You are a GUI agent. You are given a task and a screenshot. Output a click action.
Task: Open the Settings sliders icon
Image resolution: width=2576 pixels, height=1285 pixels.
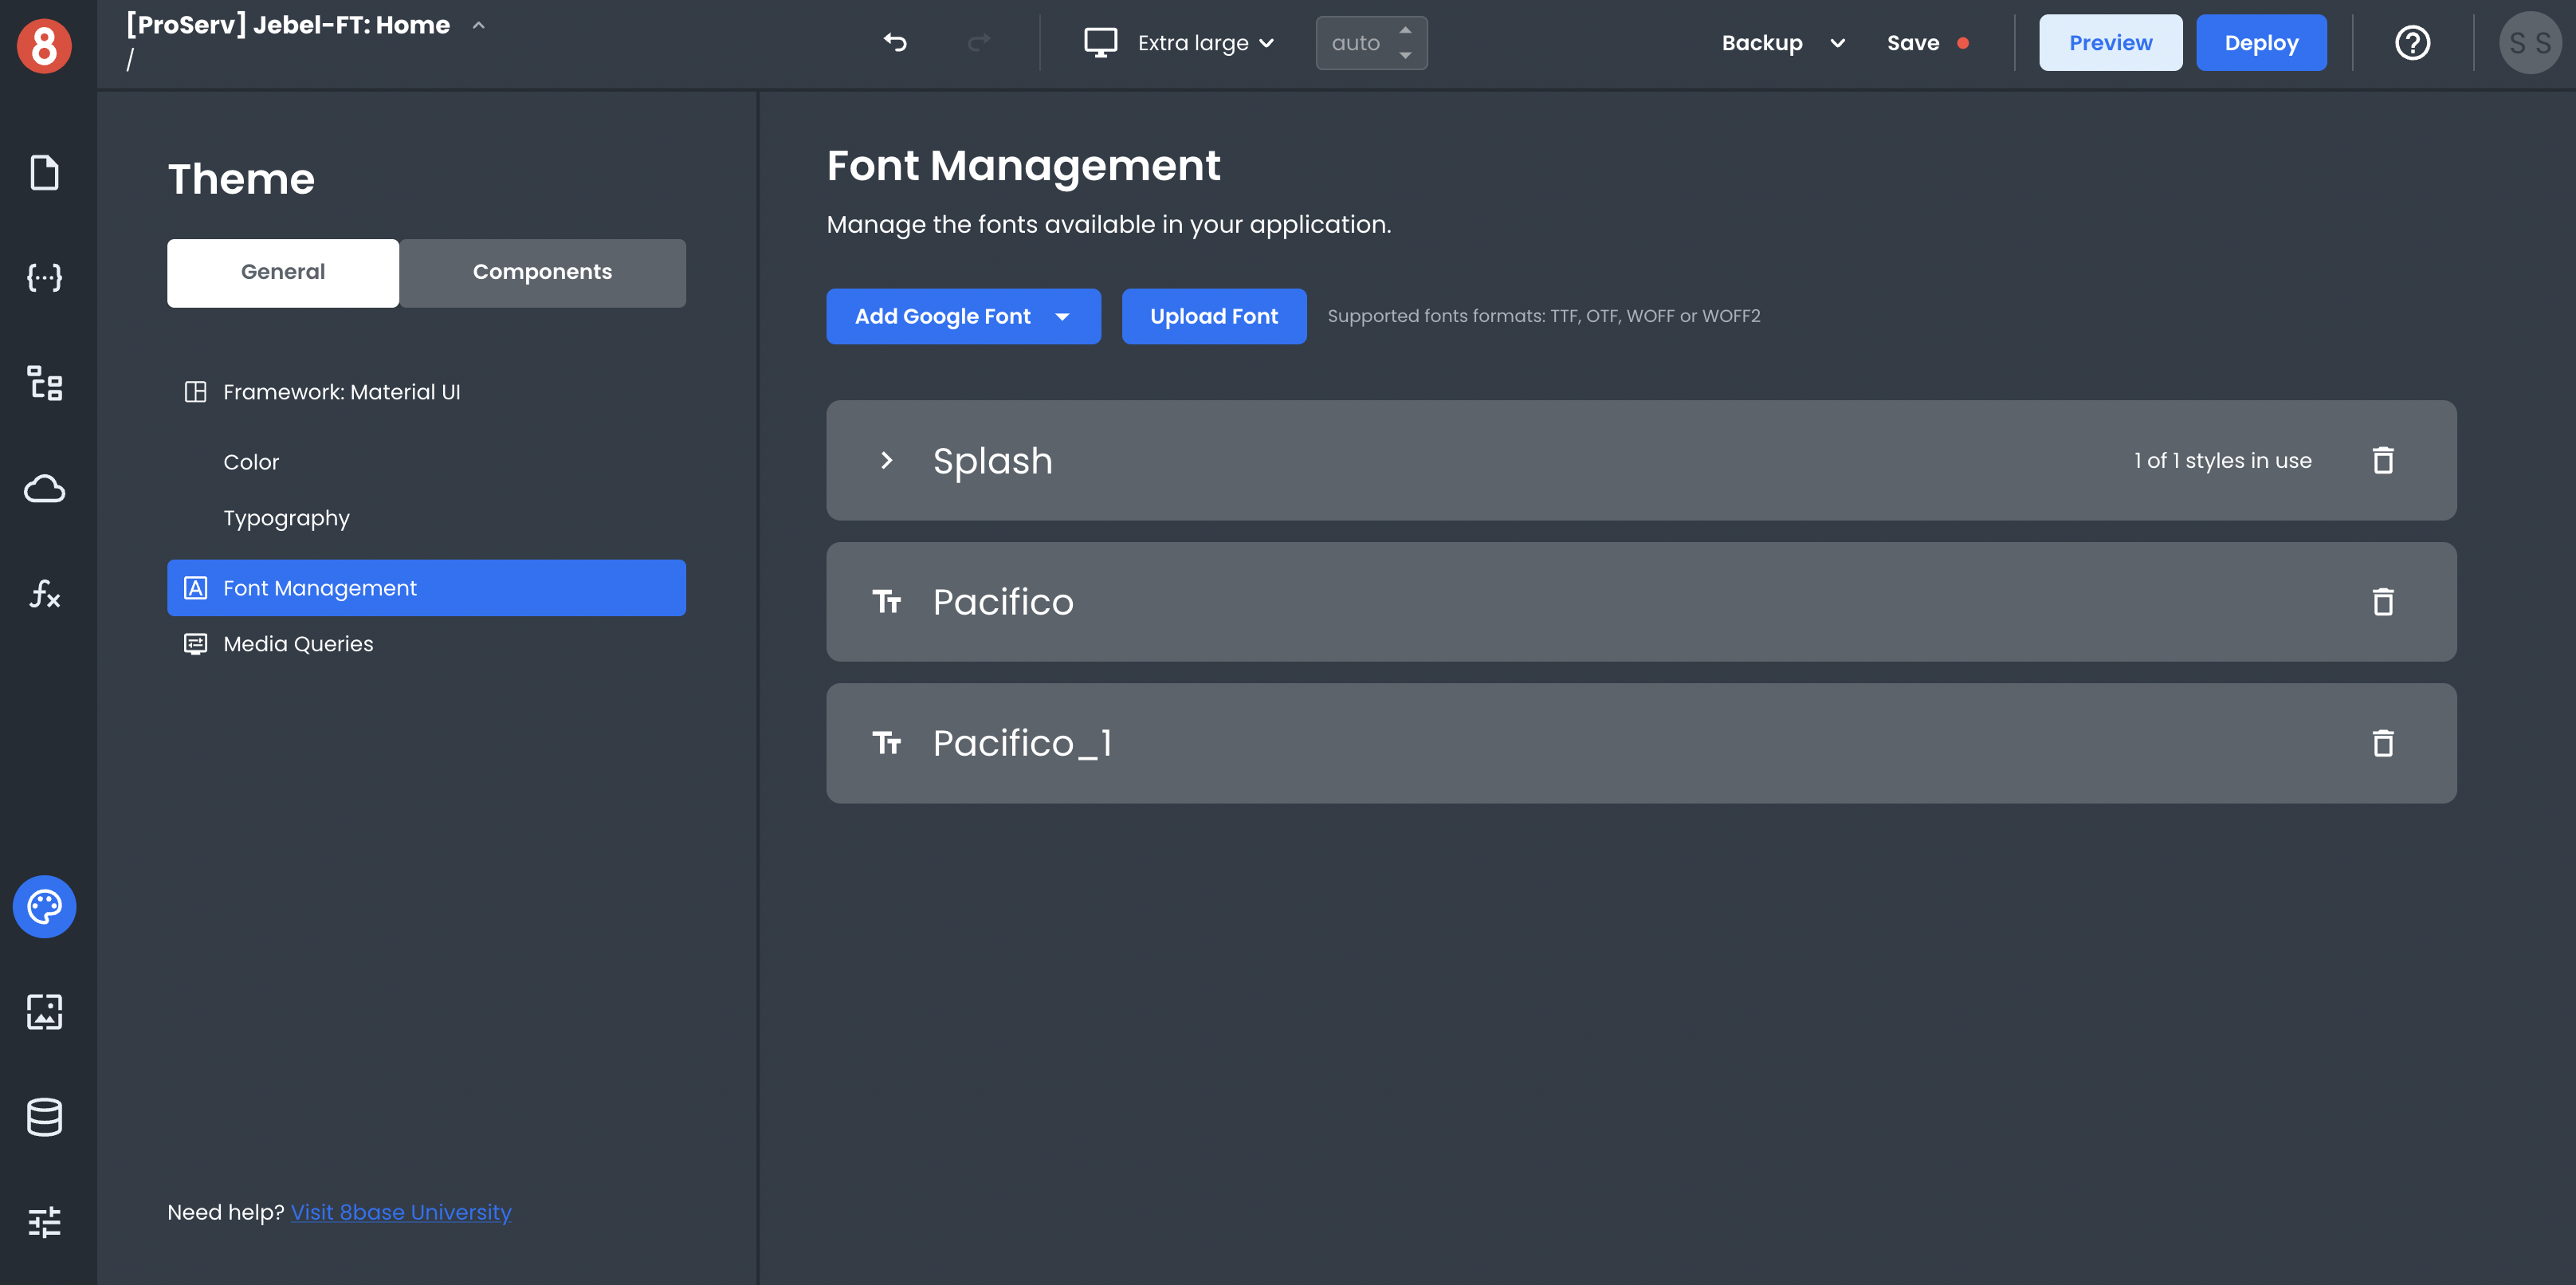(x=44, y=1221)
